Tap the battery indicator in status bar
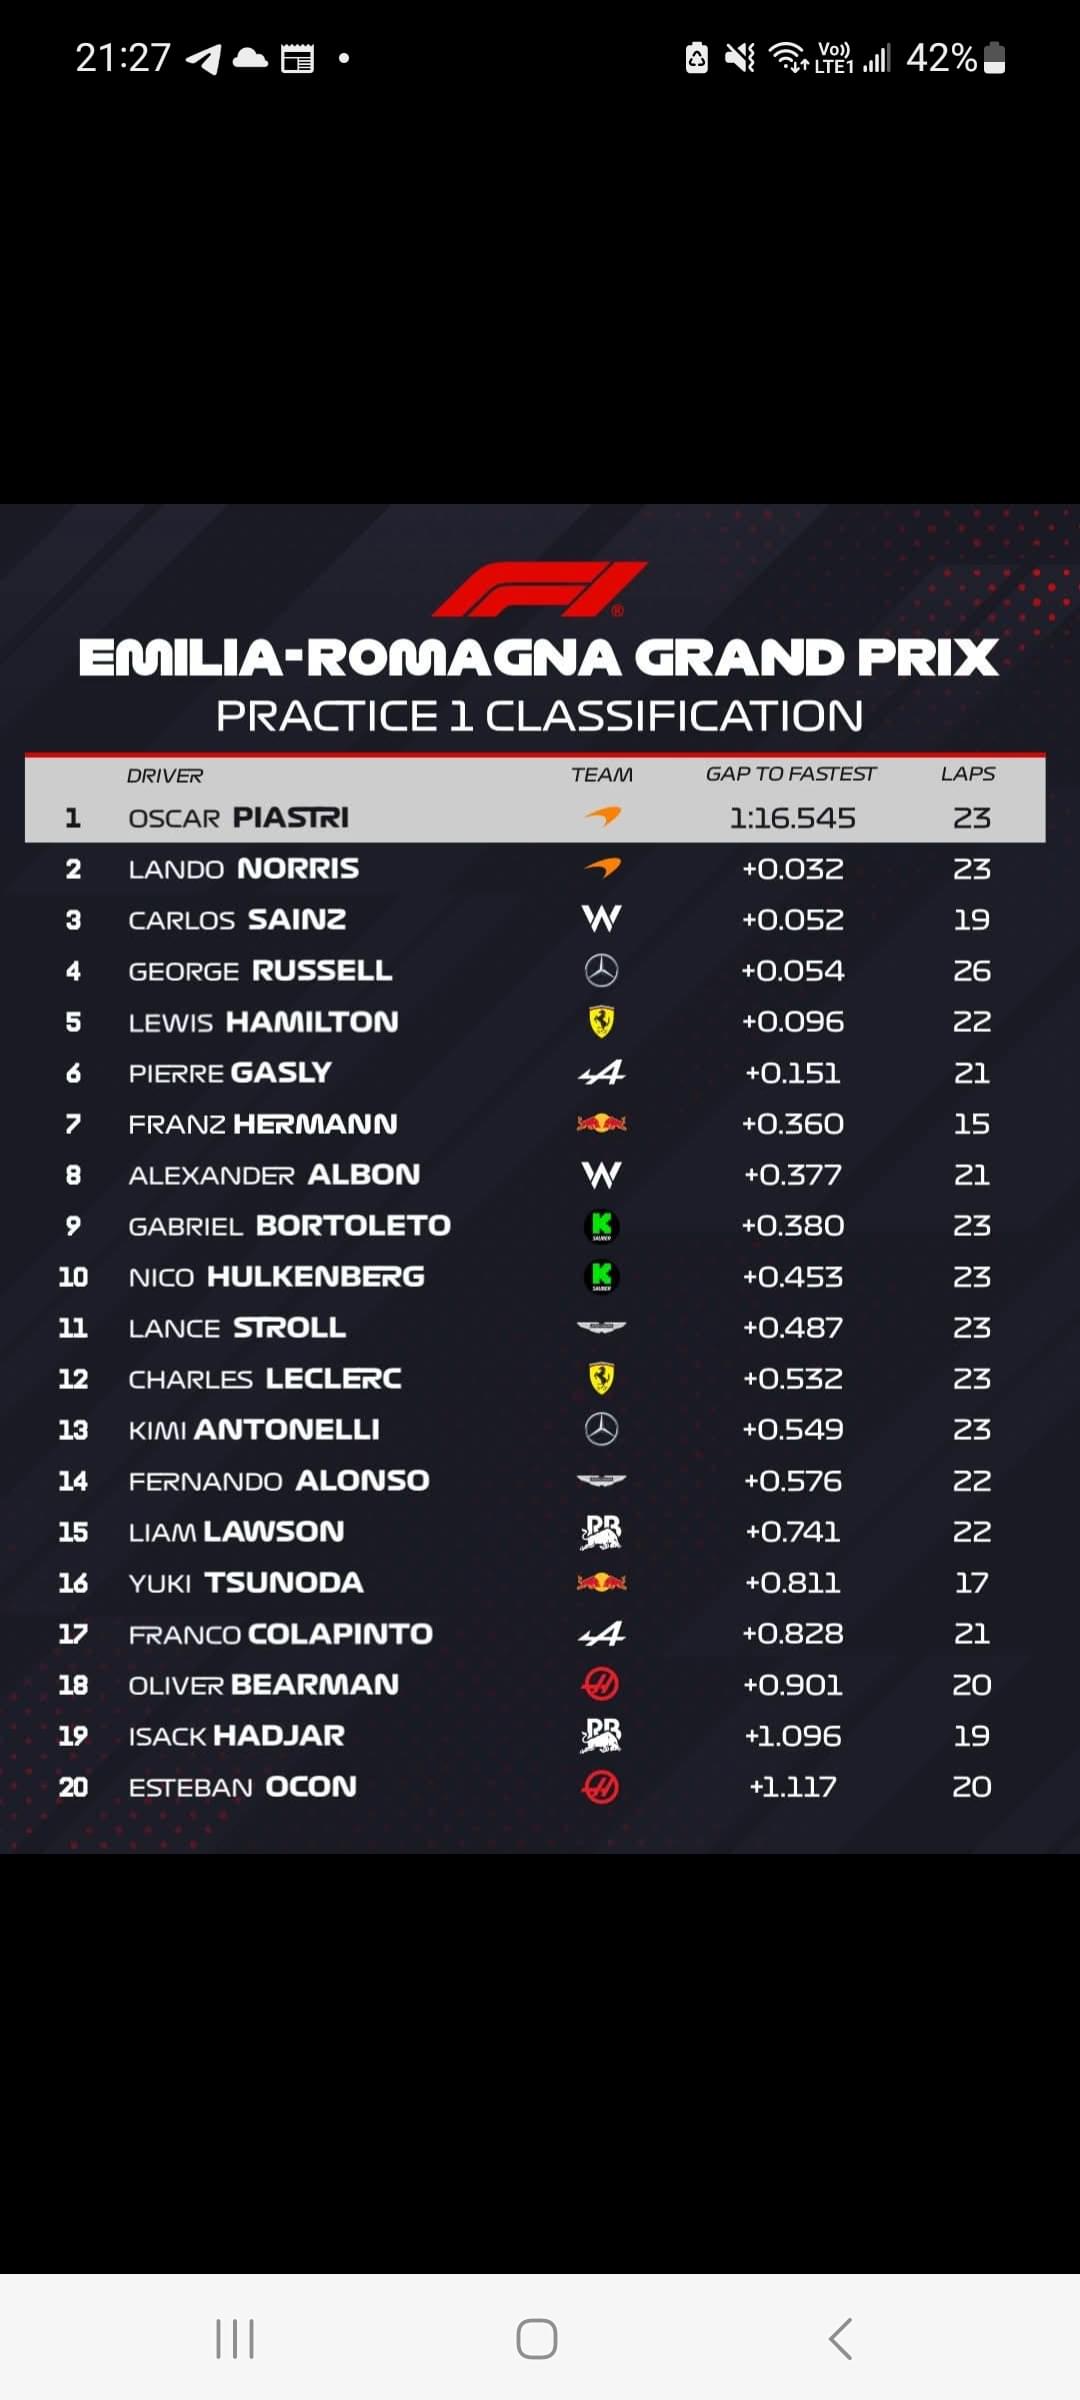This screenshot has width=1080, height=2400. tap(994, 58)
